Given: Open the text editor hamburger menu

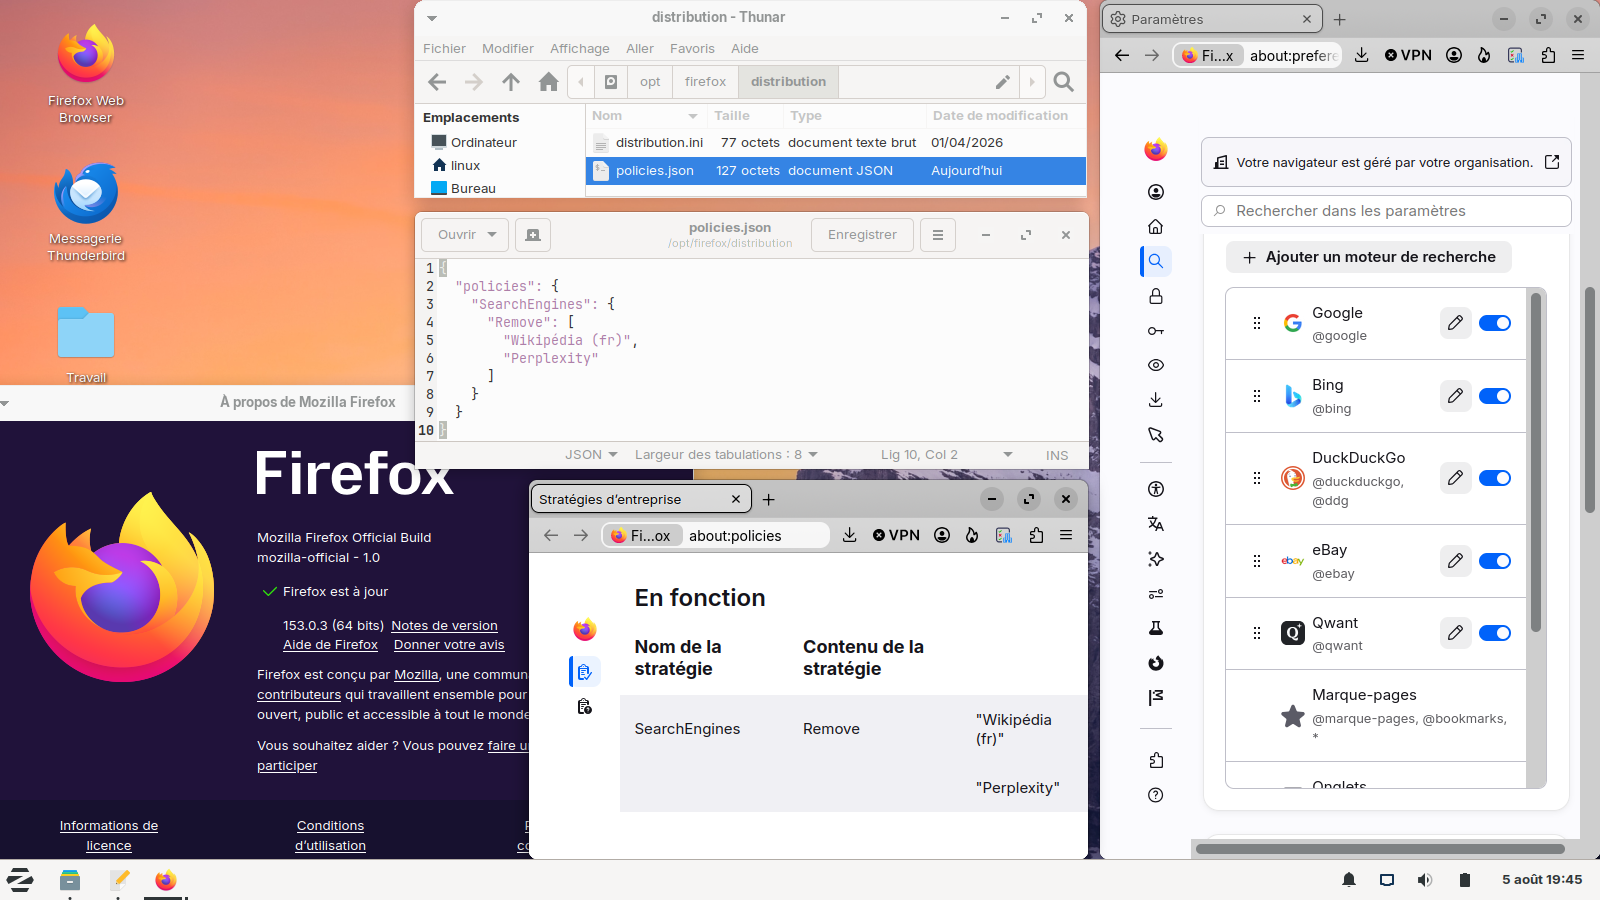Looking at the screenshot, I should 938,235.
